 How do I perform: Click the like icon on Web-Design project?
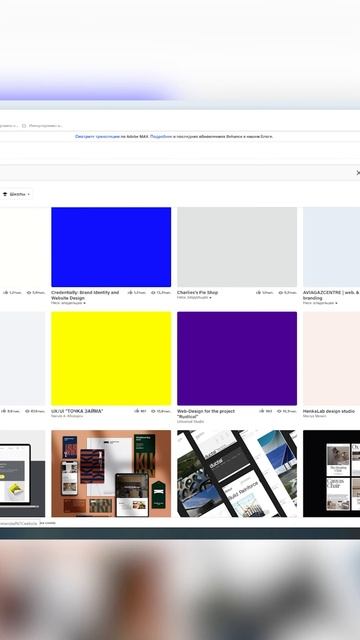tap(262, 411)
